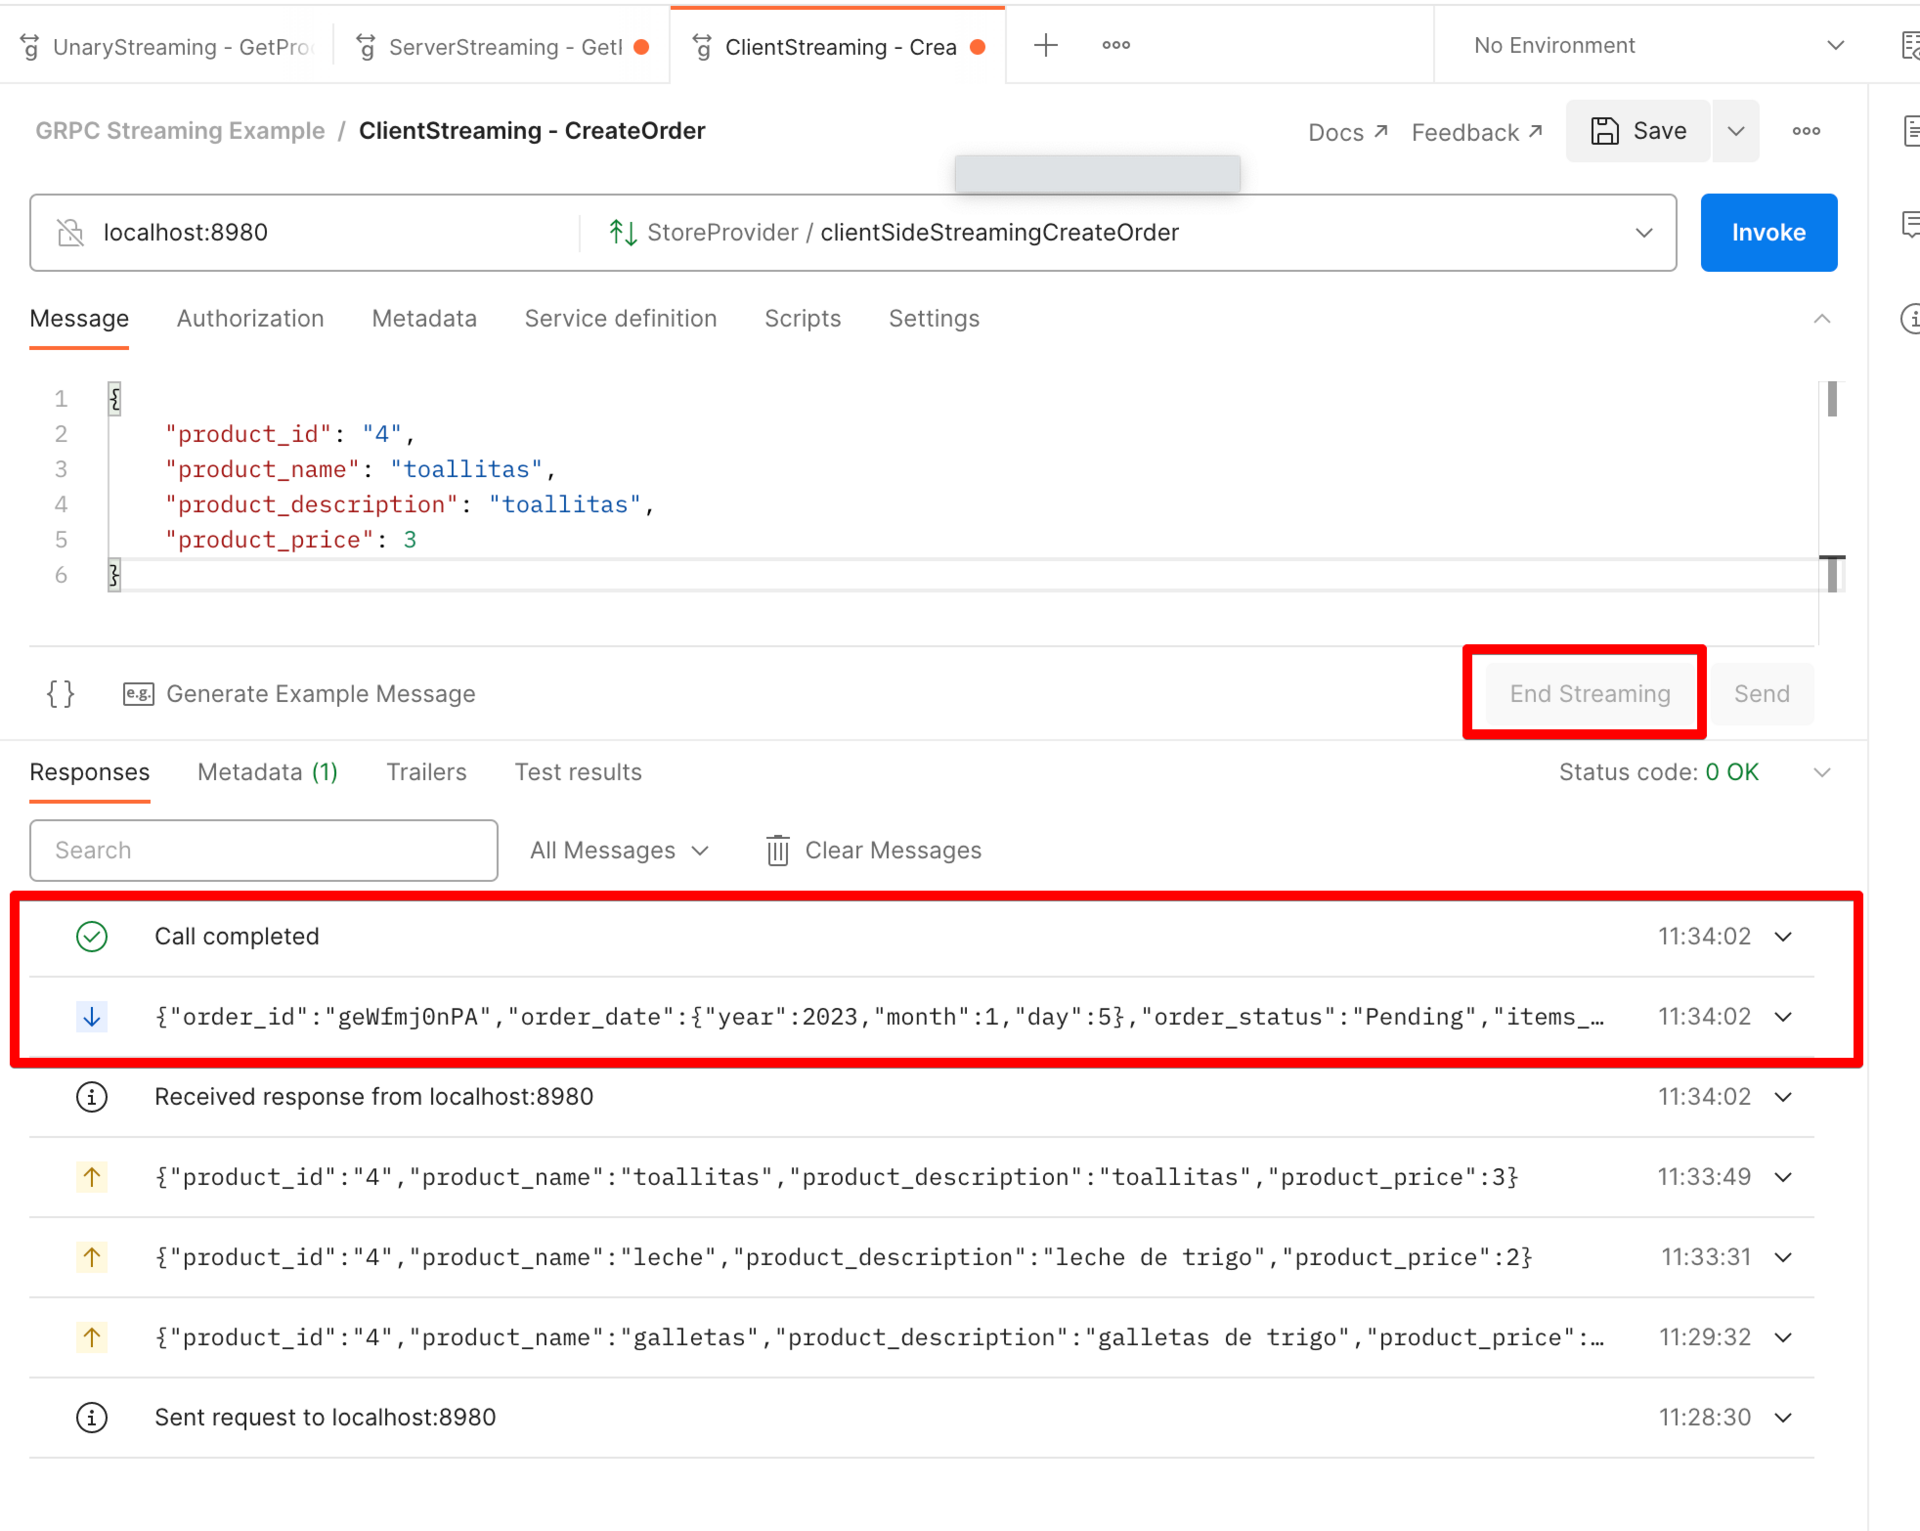The height and width of the screenshot is (1531, 1920).
Task: Click the Invoke button
Action: click(x=1768, y=232)
